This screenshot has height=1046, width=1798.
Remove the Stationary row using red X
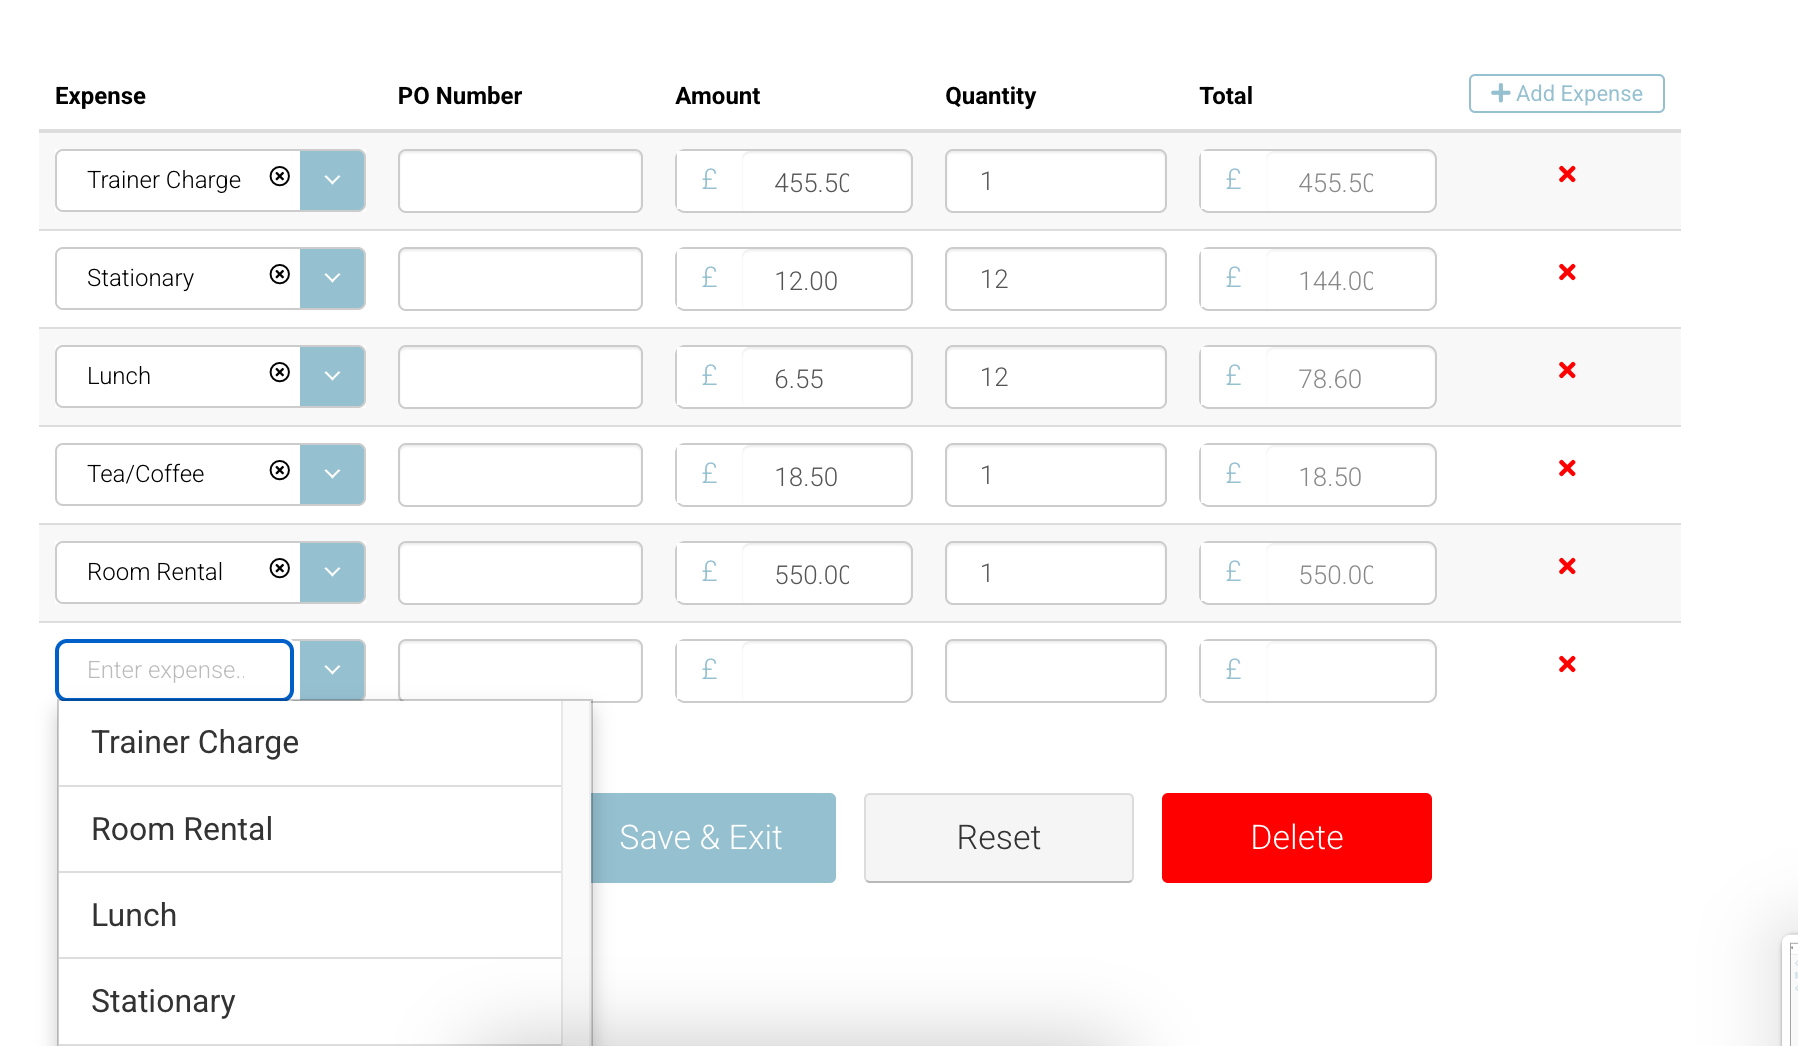click(1567, 273)
